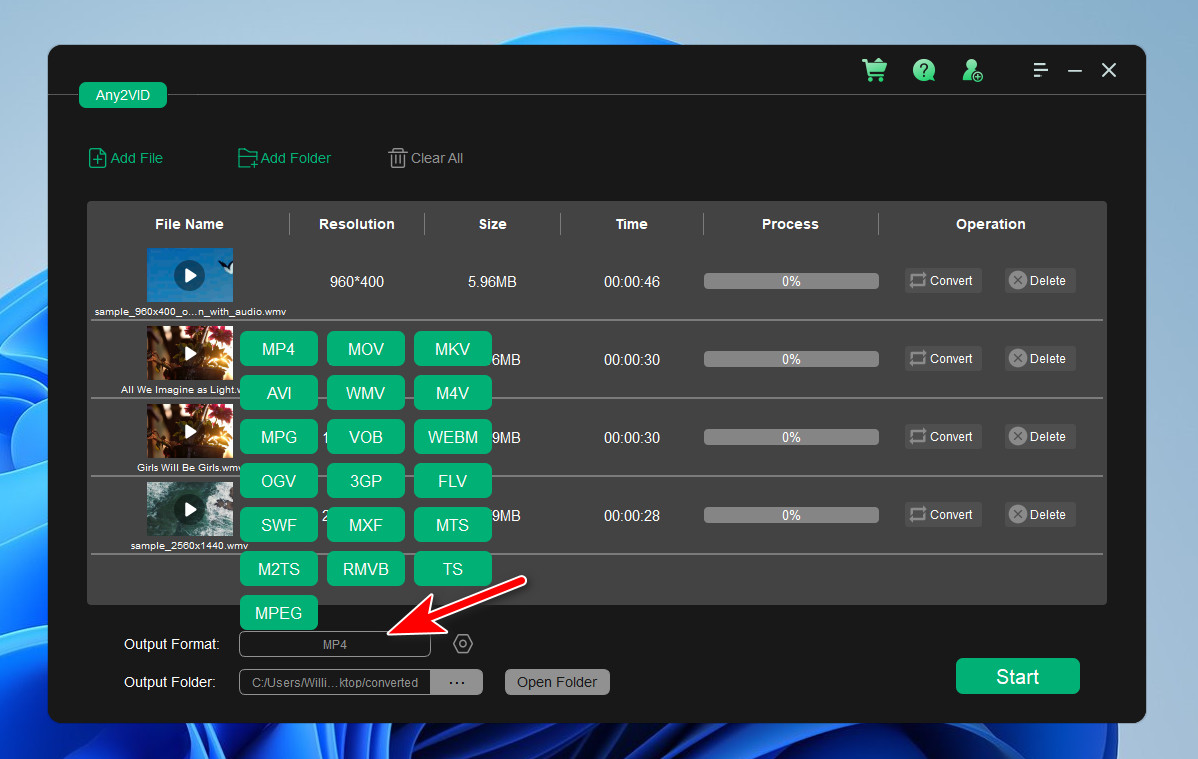The width and height of the screenshot is (1198, 759).
Task: Click the 00:00:46 time value
Action: coord(632,282)
